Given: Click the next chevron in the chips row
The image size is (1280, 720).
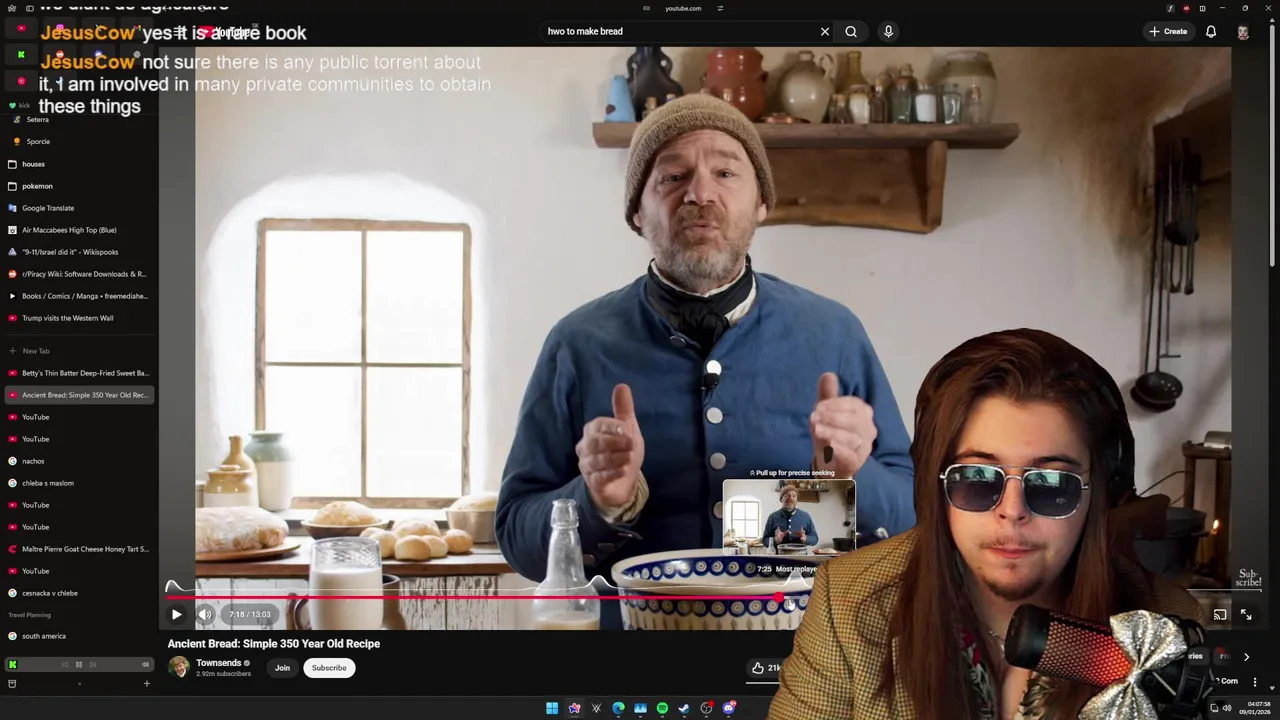Looking at the screenshot, I should point(1246,657).
